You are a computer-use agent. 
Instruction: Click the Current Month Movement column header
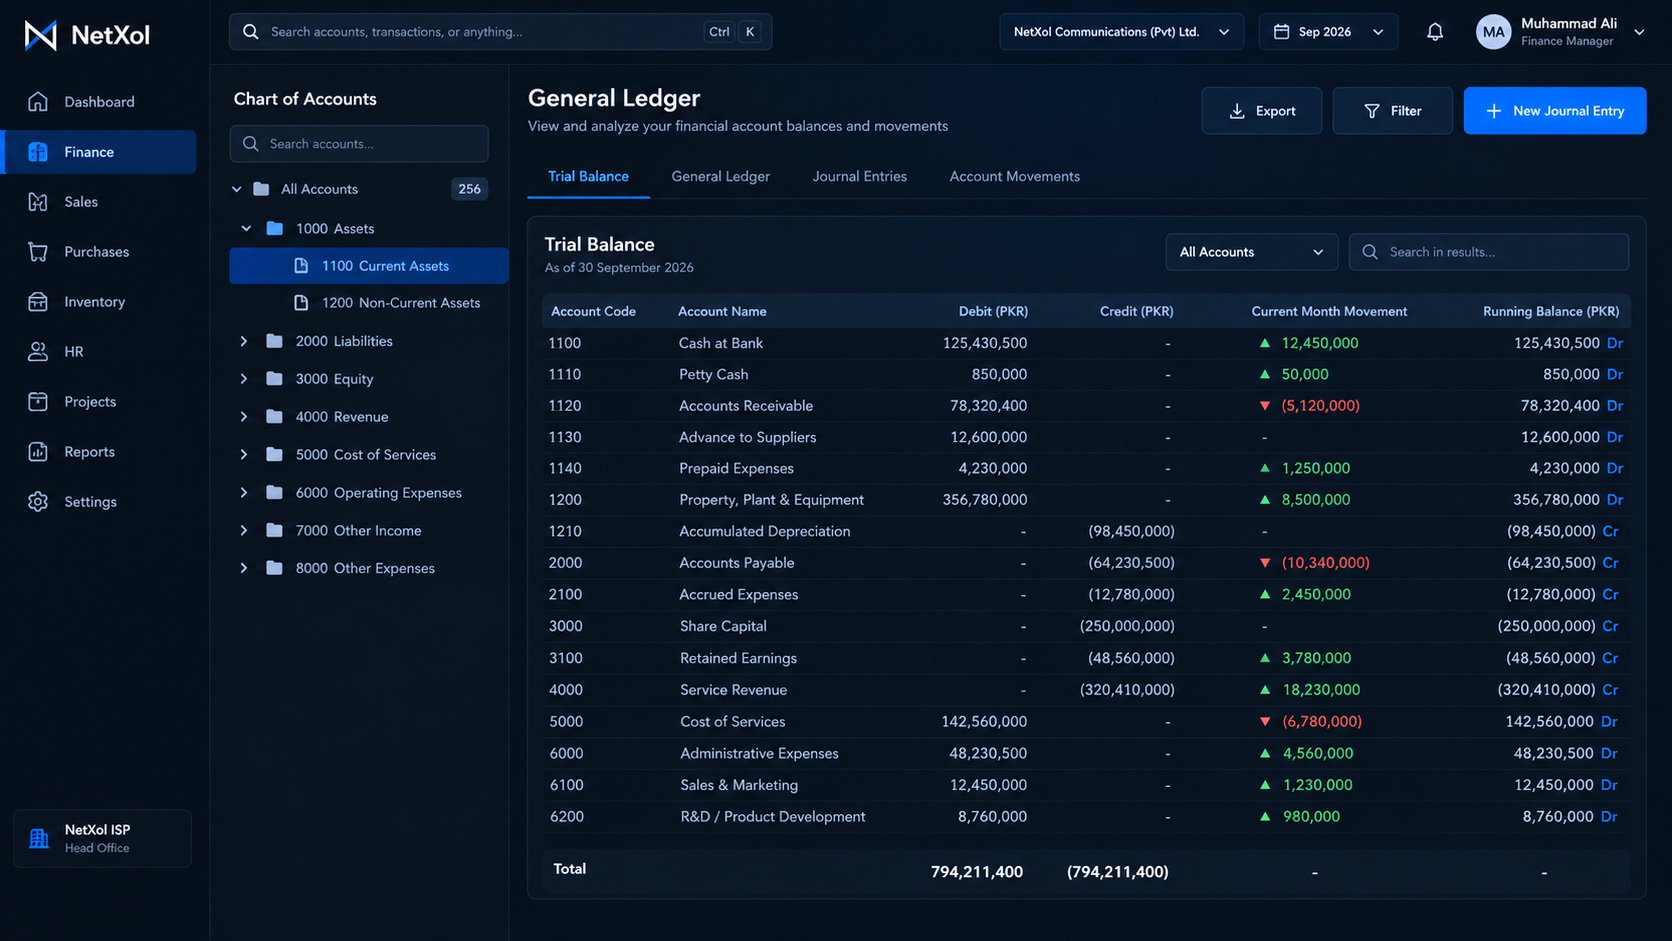click(x=1329, y=312)
